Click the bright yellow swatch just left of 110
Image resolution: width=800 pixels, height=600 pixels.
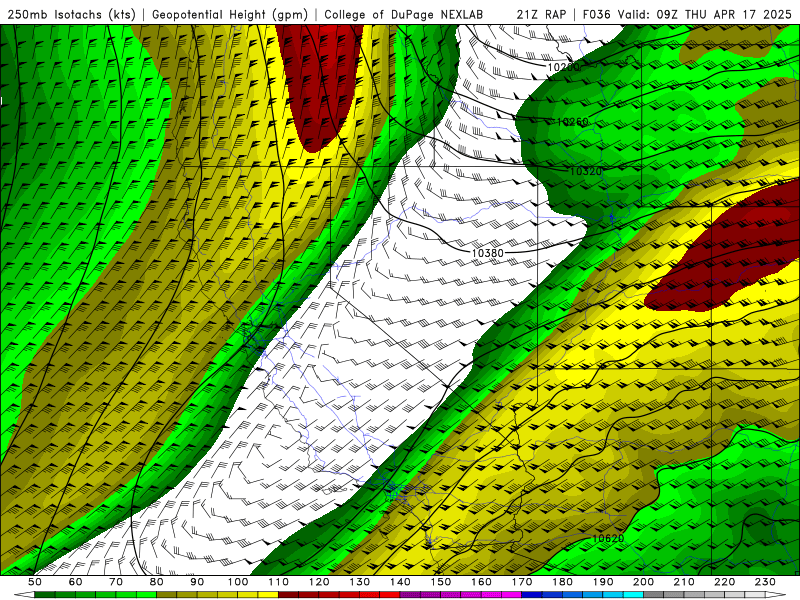pos(268,595)
